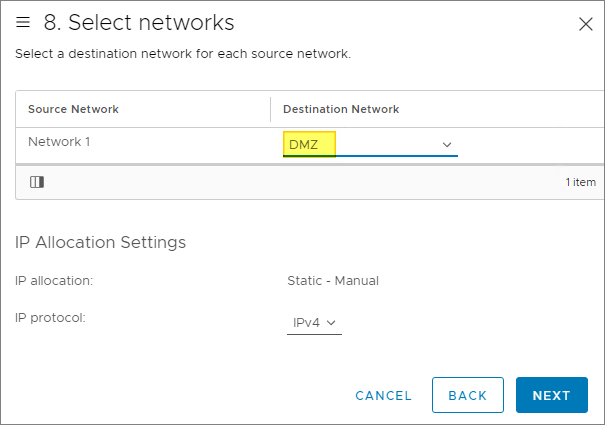Click the '1 item' count label
The height and width of the screenshot is (425, 605).
(580, 182)
